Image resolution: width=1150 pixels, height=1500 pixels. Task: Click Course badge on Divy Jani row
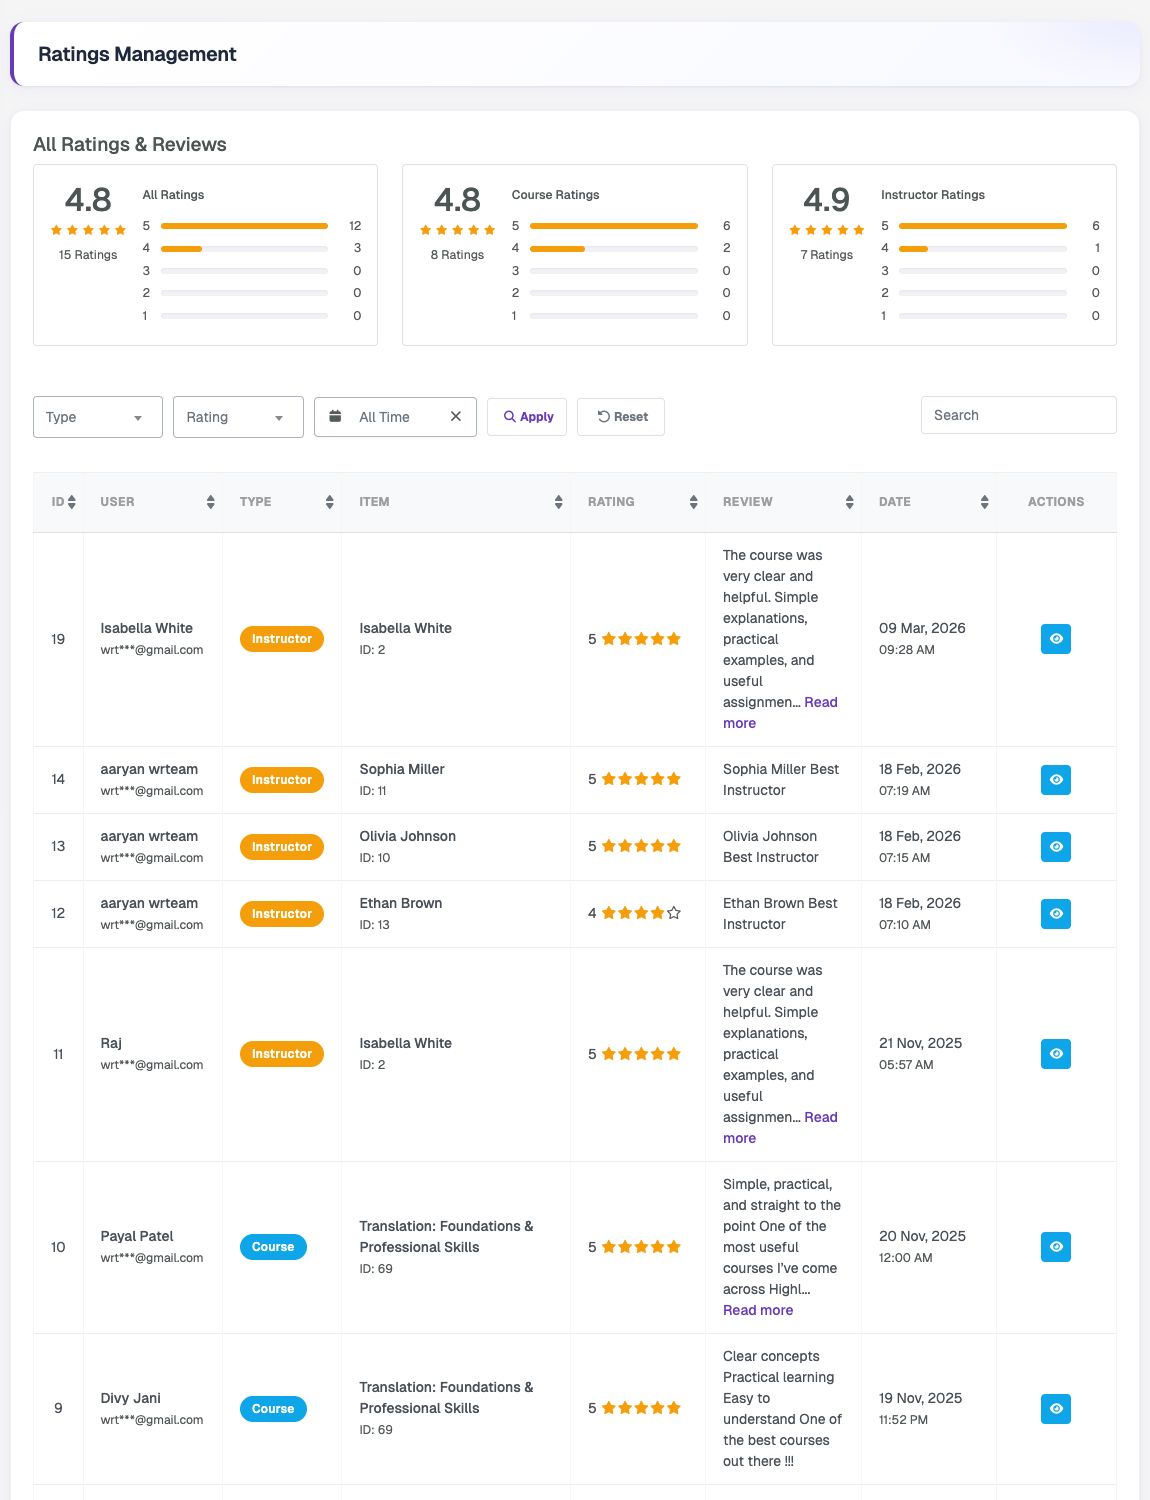pos(273,1409)
